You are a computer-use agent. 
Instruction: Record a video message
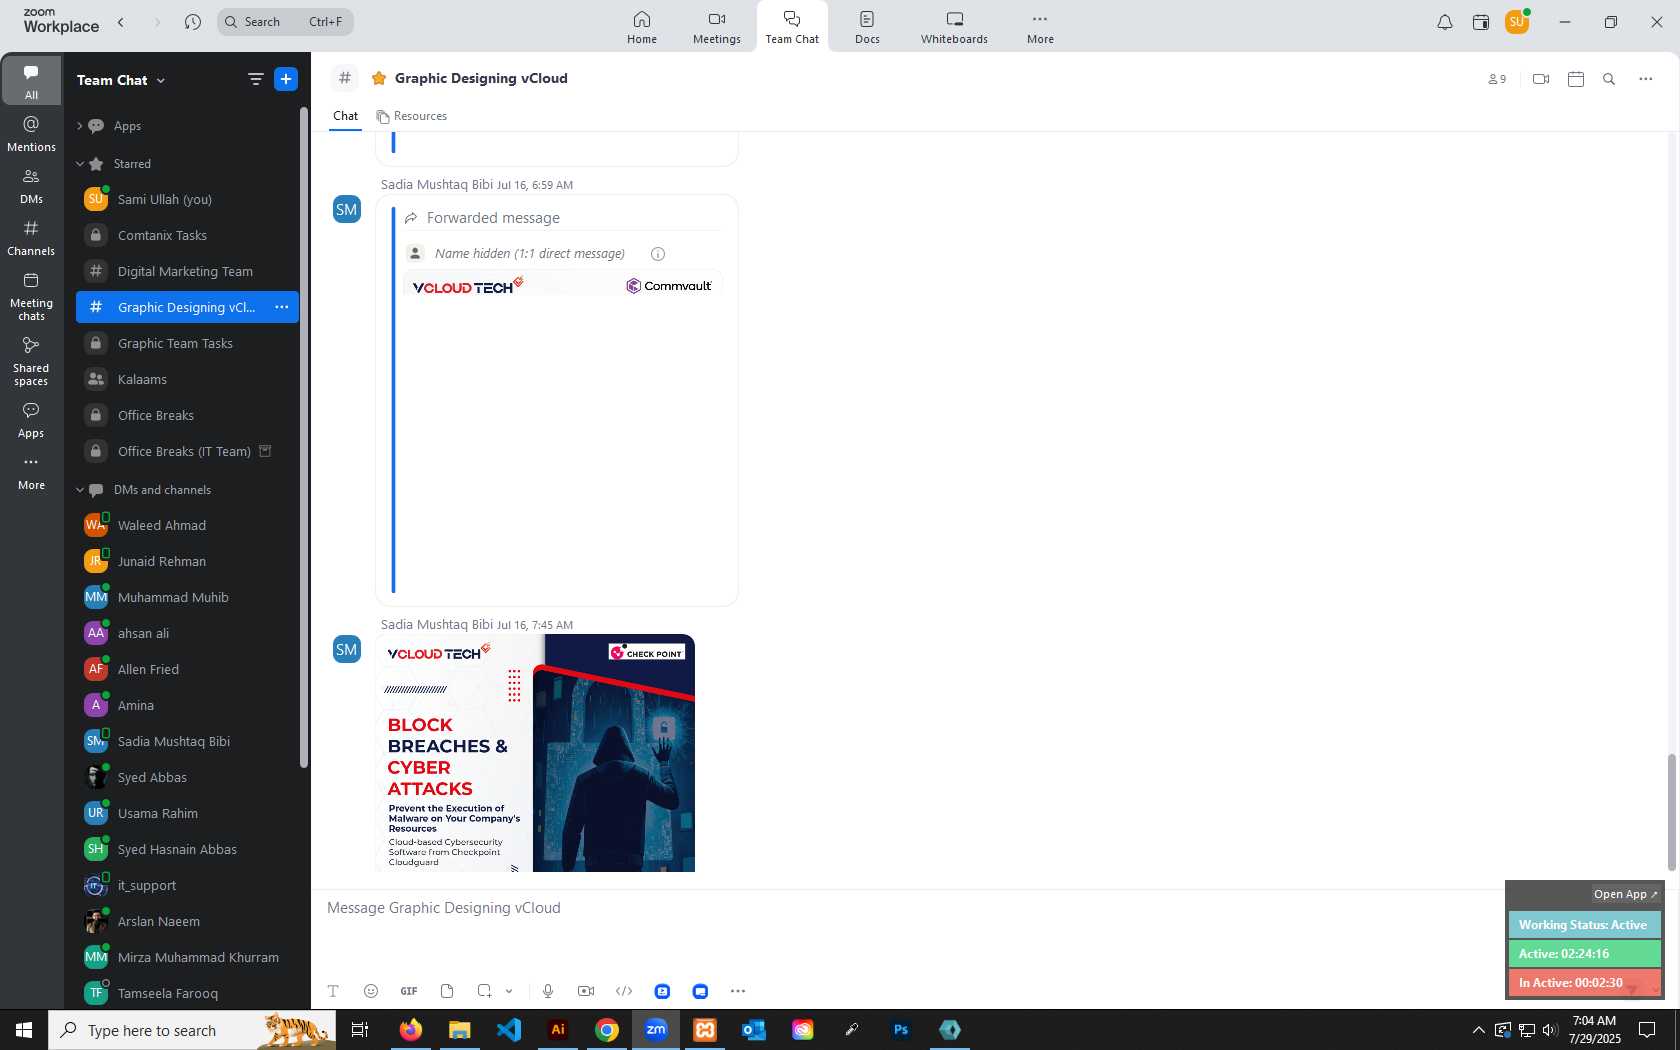tap(586, 991)
